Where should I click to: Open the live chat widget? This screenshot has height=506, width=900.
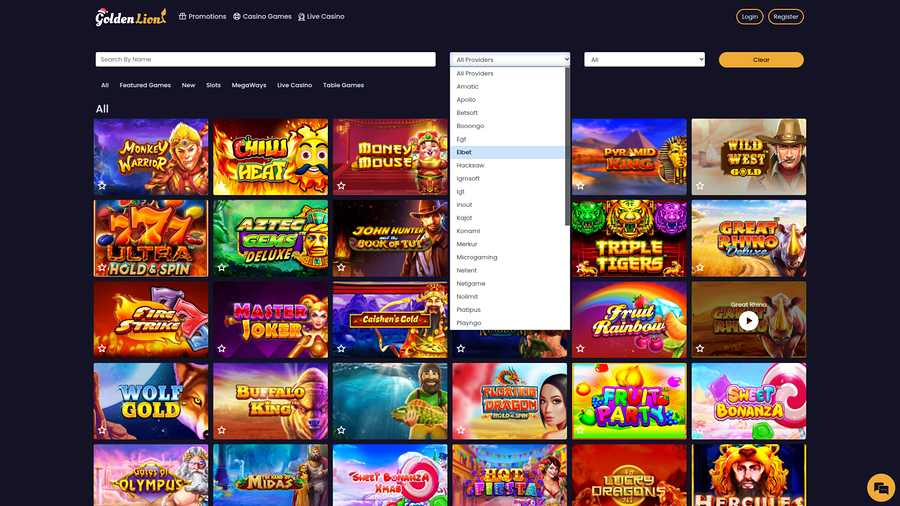tap(881, 488)
